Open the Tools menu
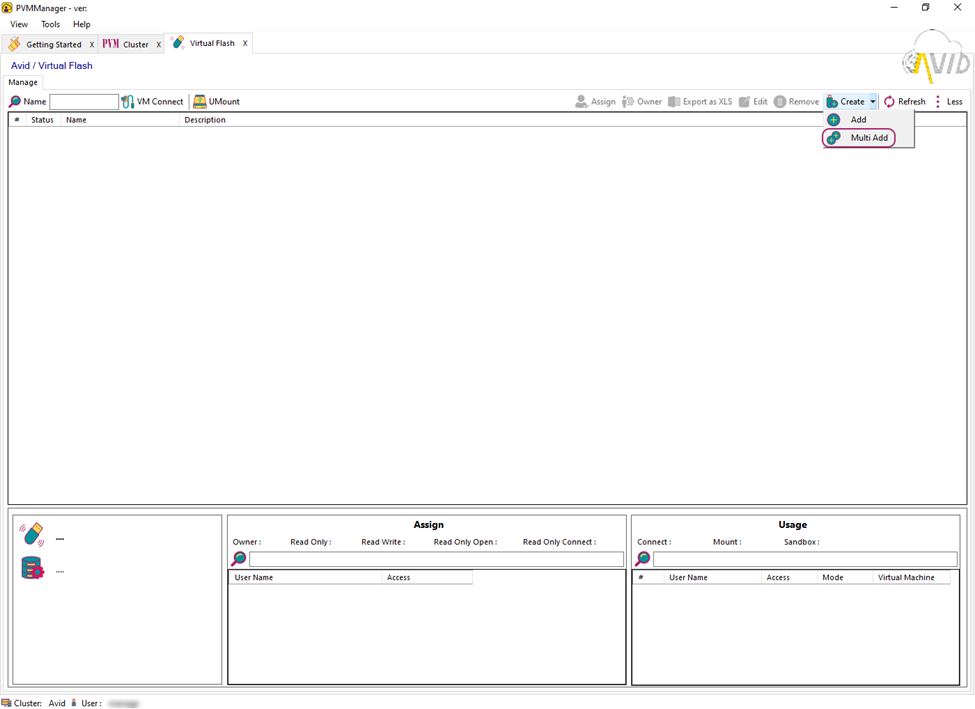The image size is (975, 709). tap(50, 24)
